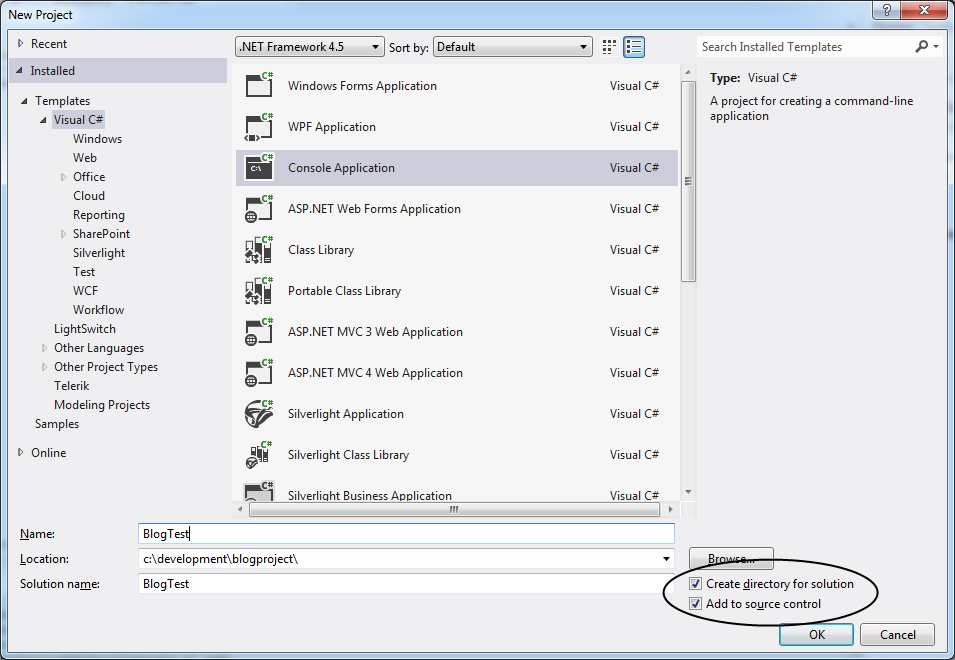
Task: Select the Reporting category
Action: tap(99, 215)
